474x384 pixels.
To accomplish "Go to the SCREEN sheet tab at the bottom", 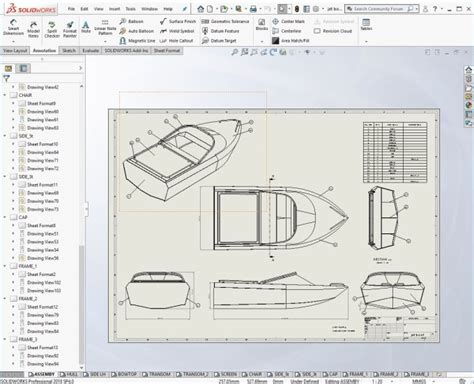I will coord(226,374).
